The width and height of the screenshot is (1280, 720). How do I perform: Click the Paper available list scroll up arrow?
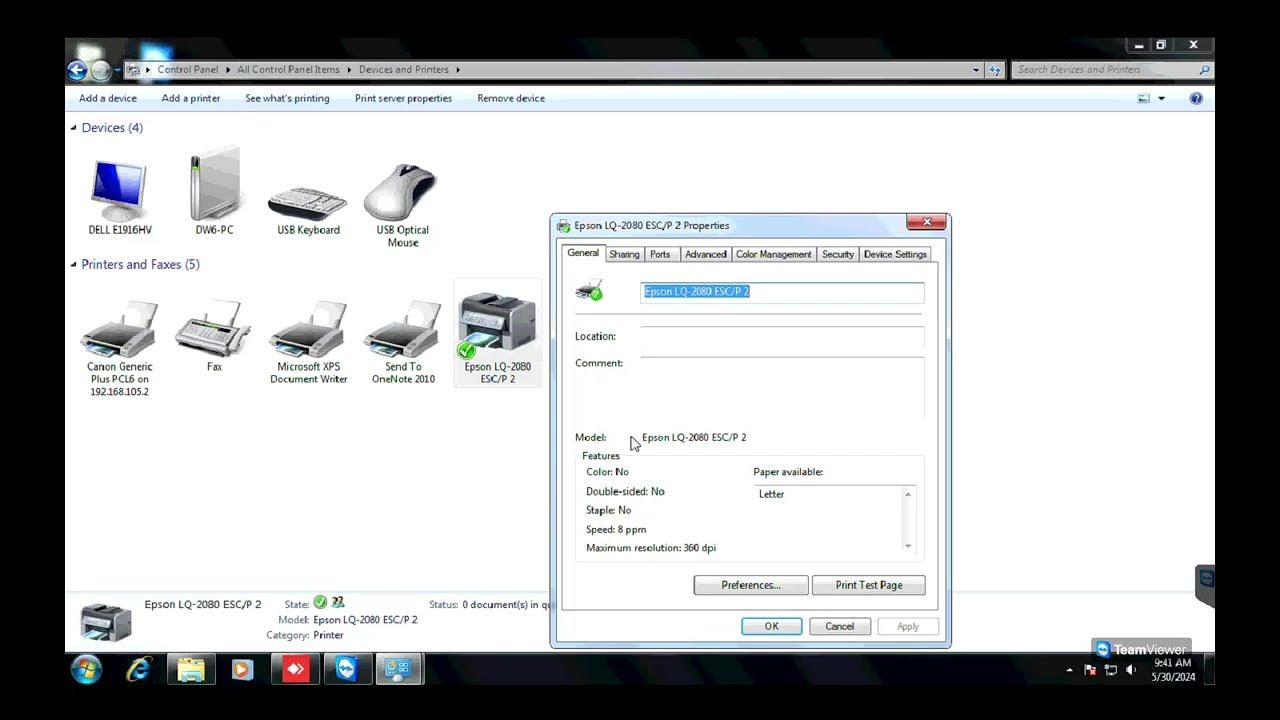pos(908,494)
